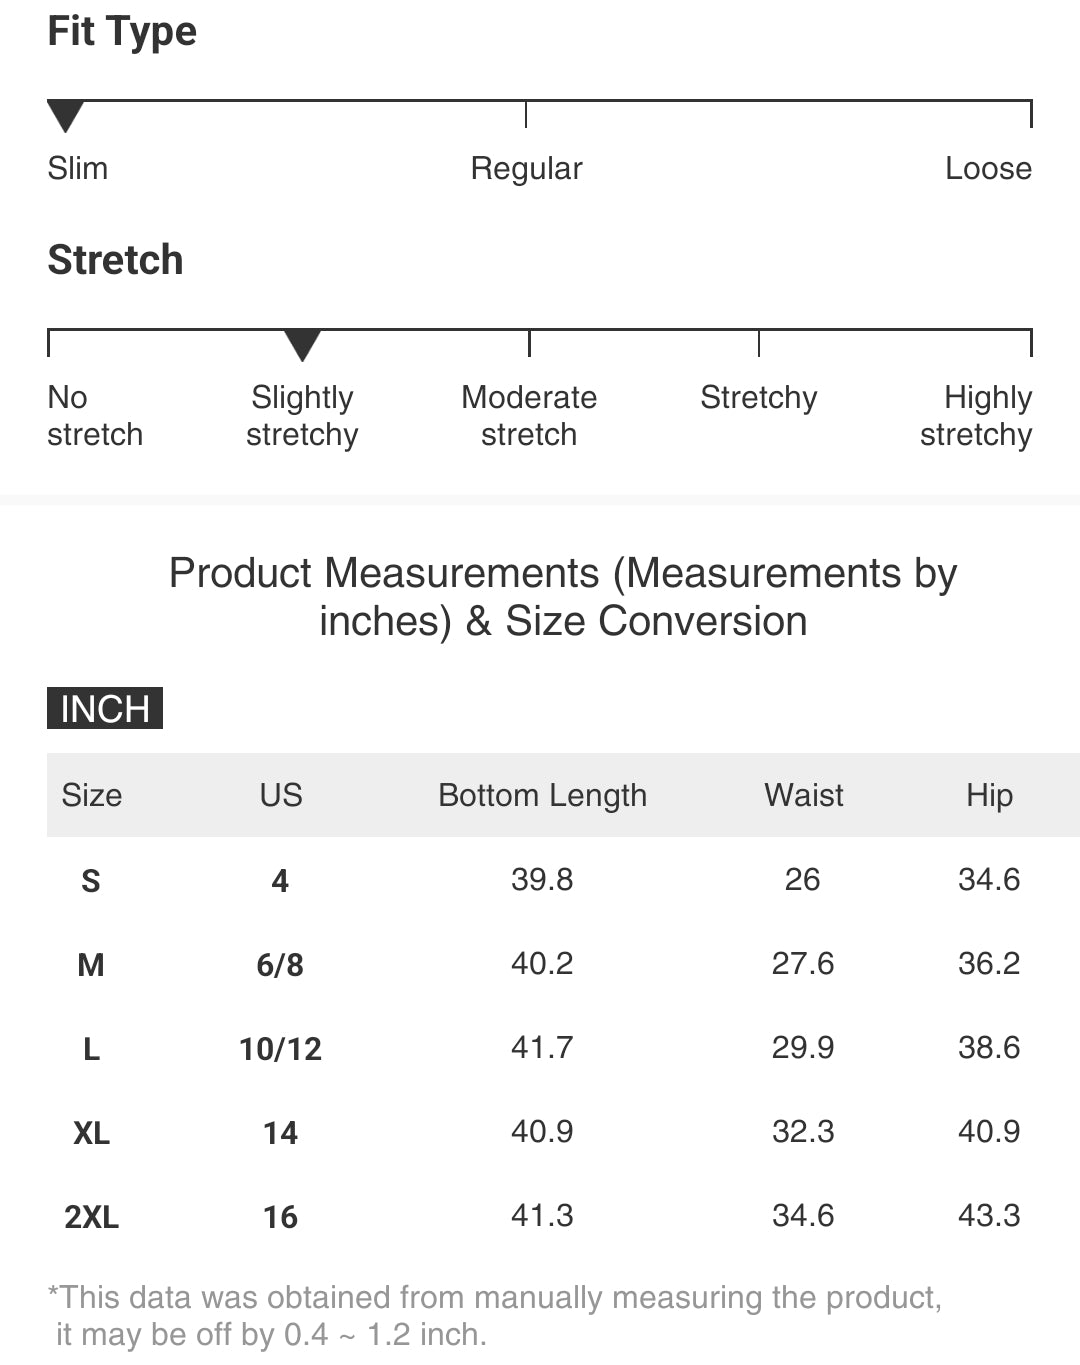This screenshot has width=1080, height=1365.
Task: Click the Loose fit label
Action: [x=988, y=168]
